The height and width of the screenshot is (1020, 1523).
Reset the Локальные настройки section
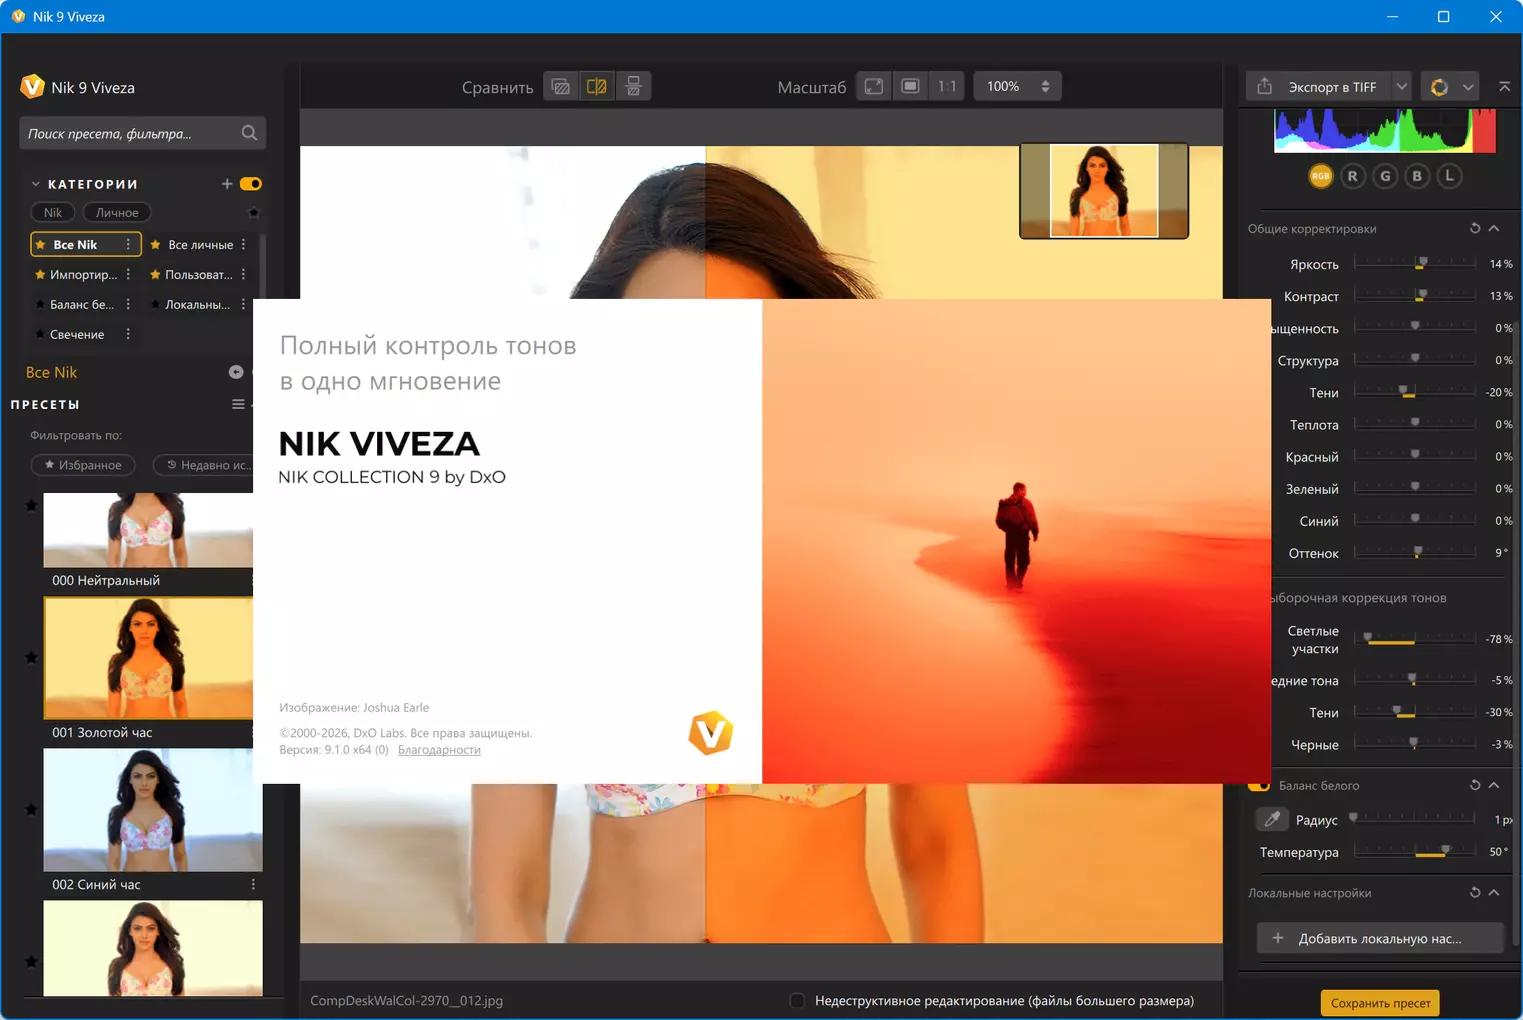1475,893
